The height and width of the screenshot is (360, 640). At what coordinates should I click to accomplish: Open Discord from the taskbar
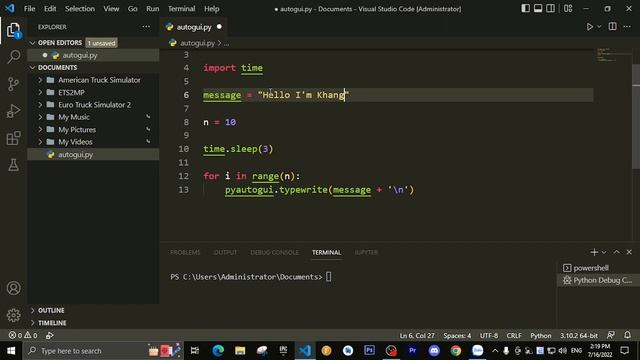434,351
